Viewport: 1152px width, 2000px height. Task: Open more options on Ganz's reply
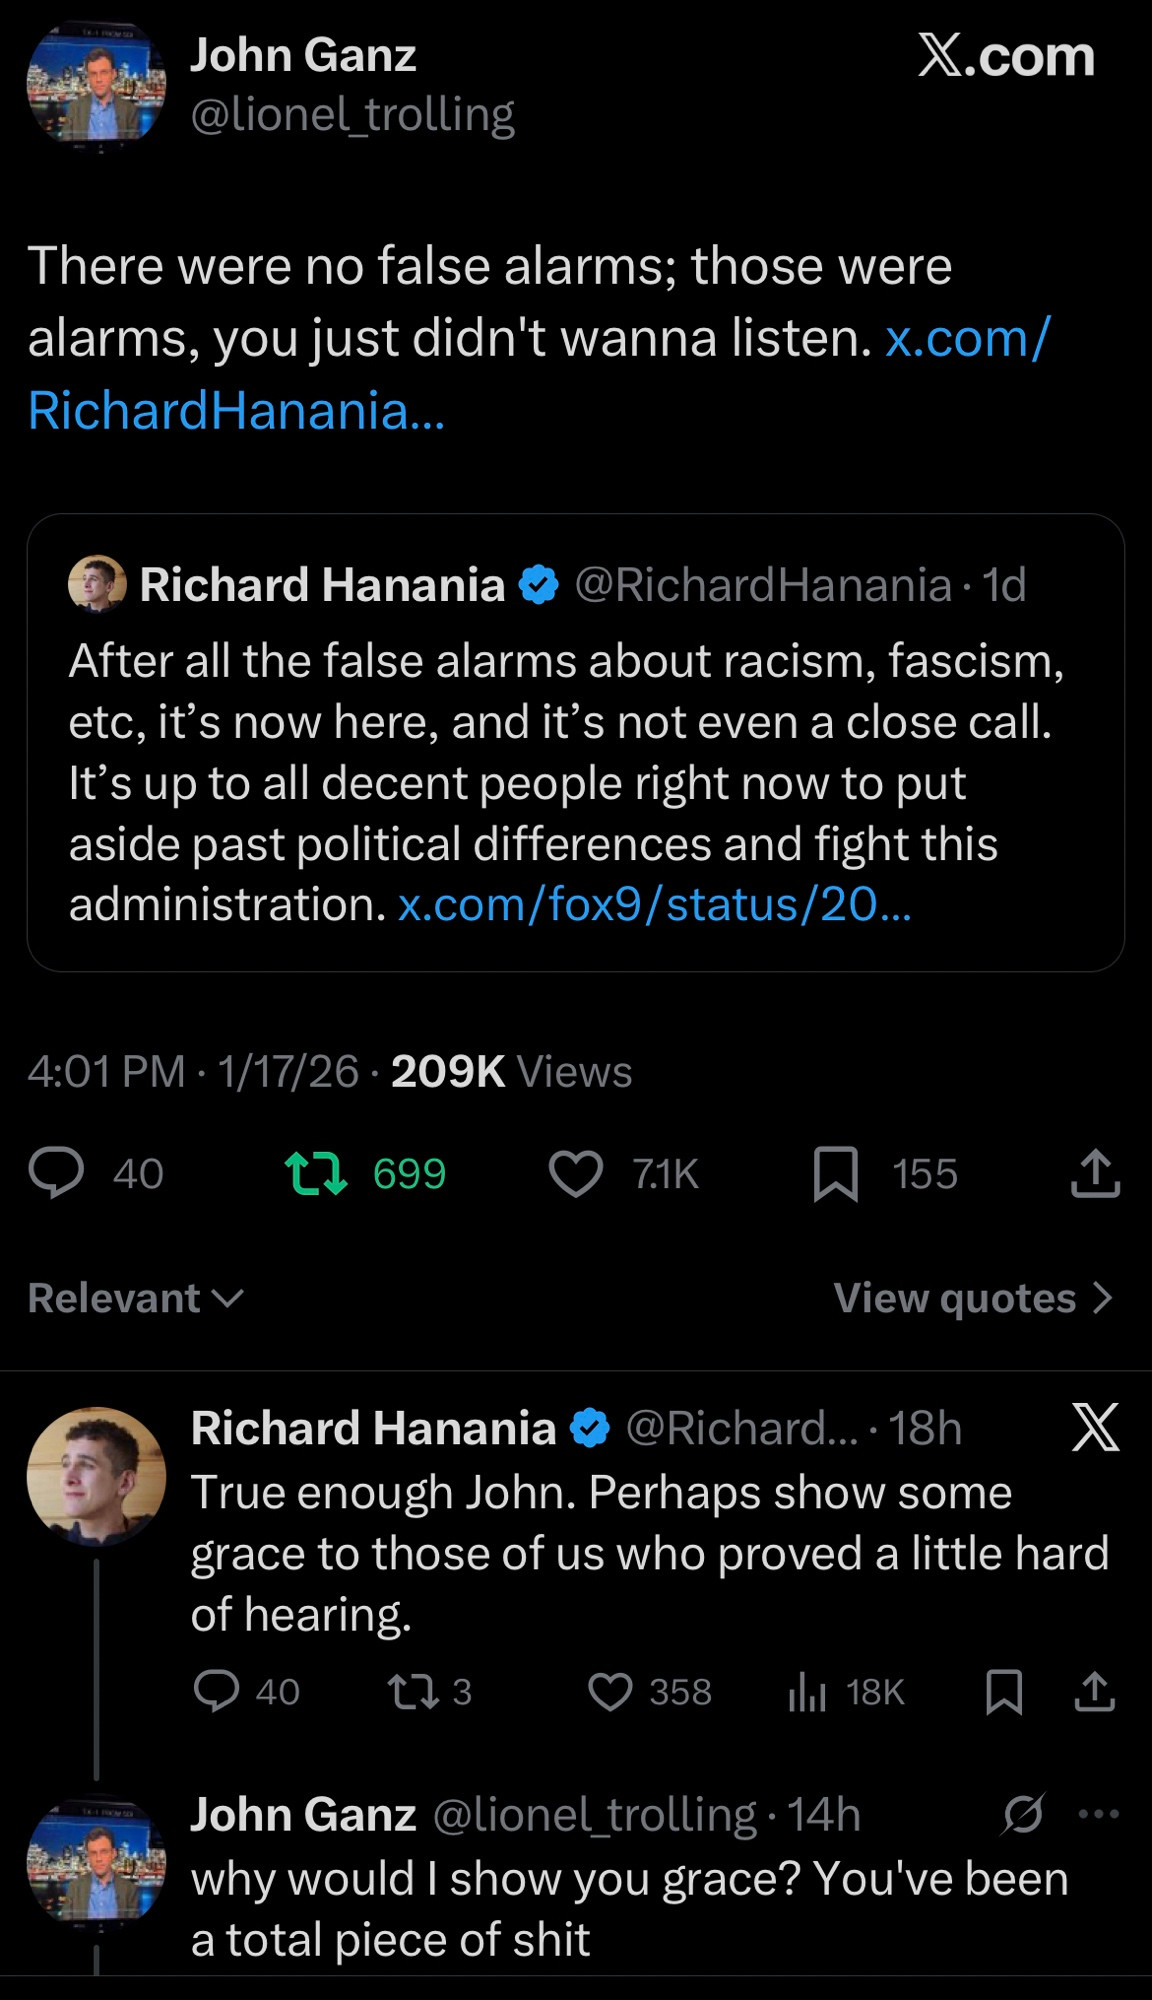tap(1099, 1814)
